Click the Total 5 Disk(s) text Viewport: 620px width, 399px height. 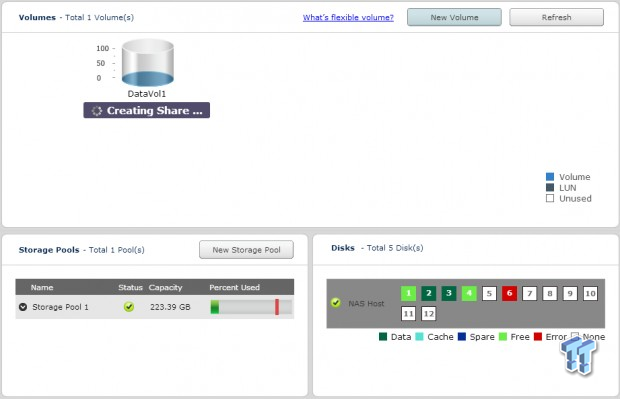[x=395, y=248]
